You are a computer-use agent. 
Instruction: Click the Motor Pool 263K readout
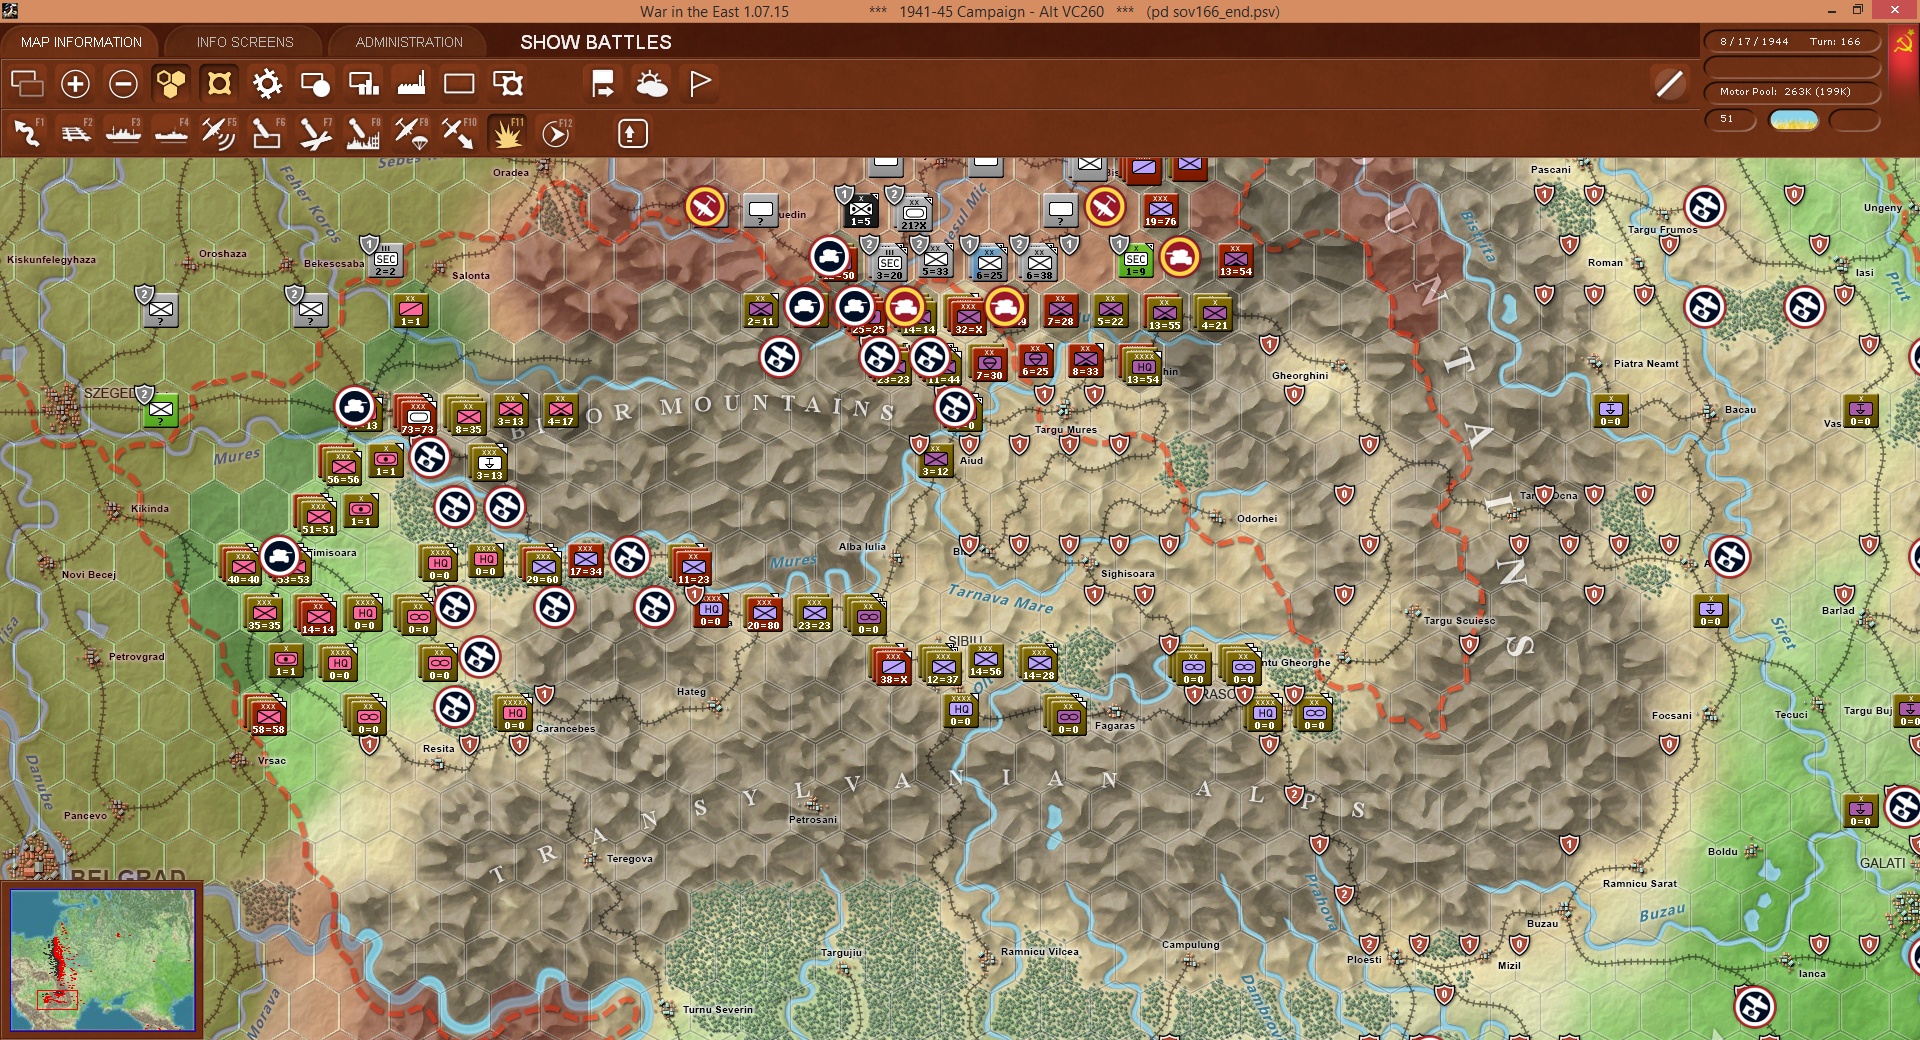[1791, 92]
